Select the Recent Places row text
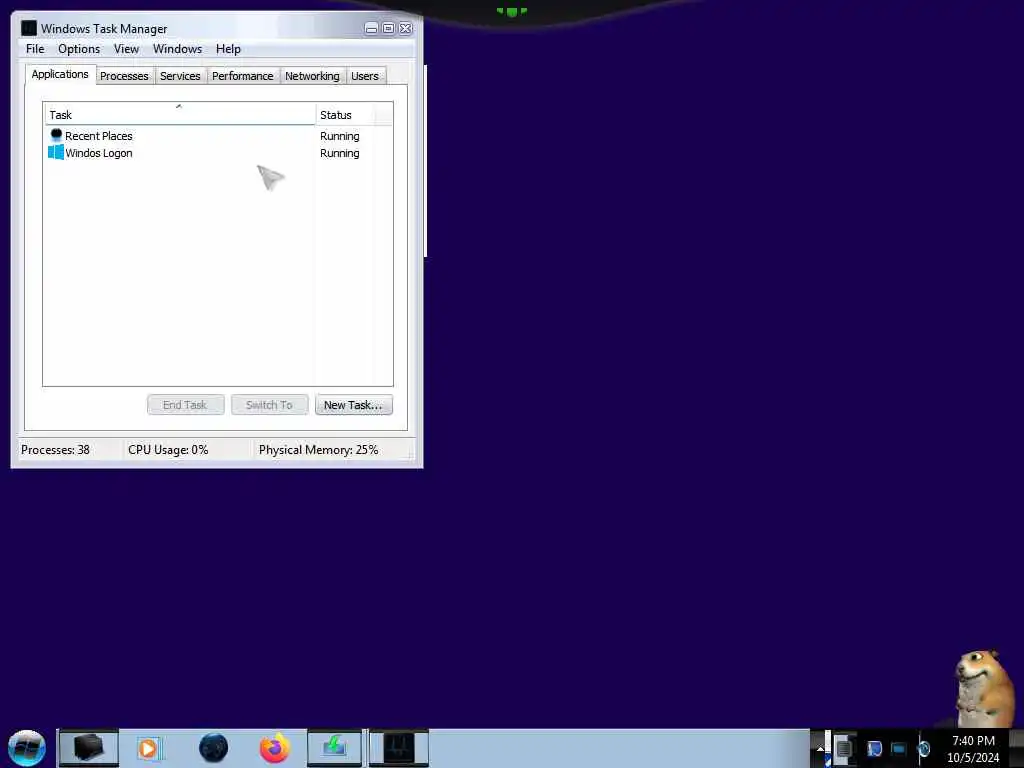 [x=99, y=136]
